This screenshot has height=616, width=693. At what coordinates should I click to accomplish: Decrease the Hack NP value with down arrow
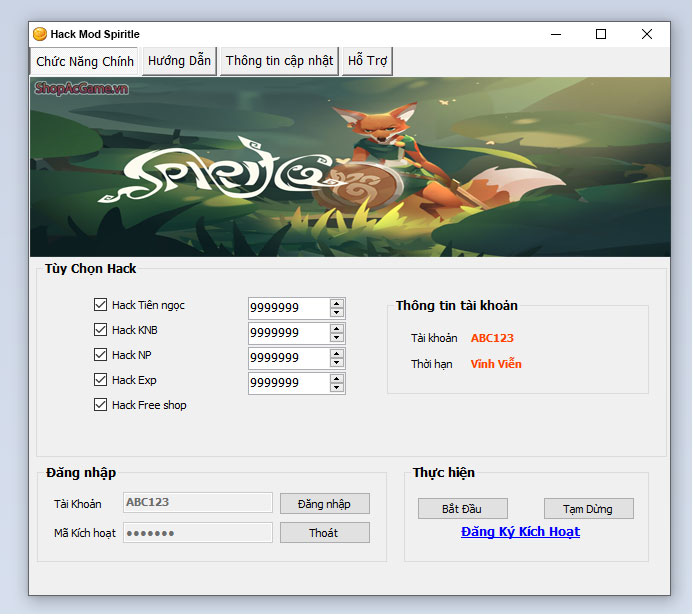pyautogui.click(x=337, y=362)
